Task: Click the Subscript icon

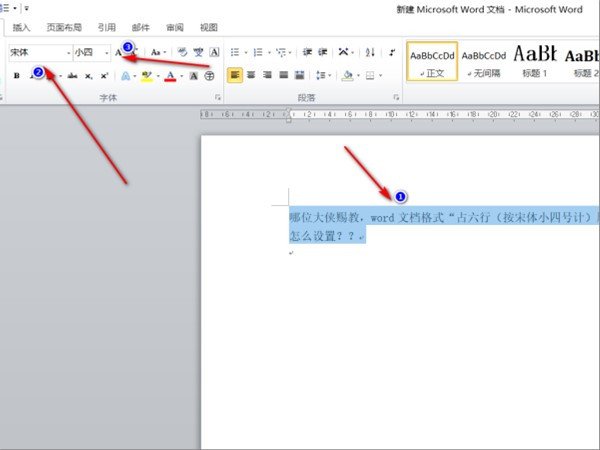Action: coord(89,75)
